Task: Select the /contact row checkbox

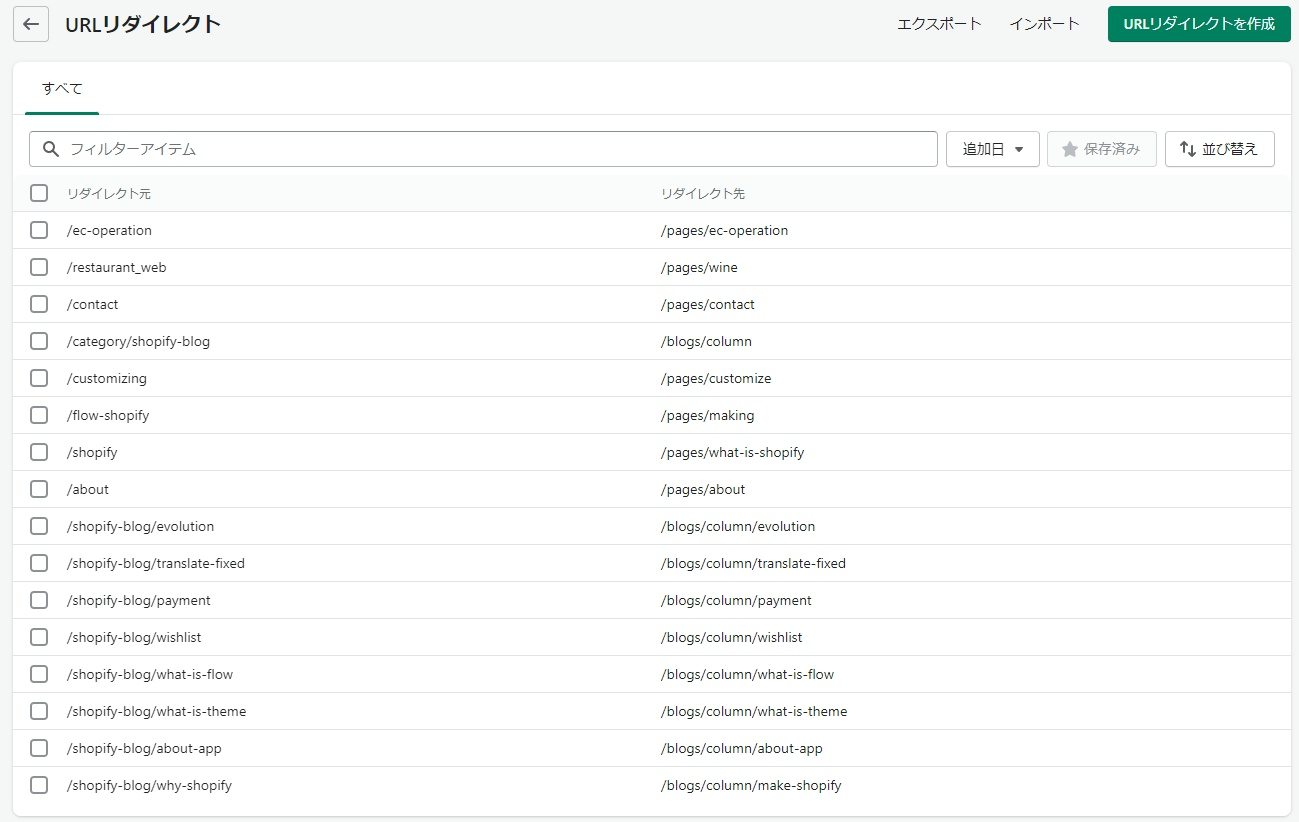Action: (39, 304)
